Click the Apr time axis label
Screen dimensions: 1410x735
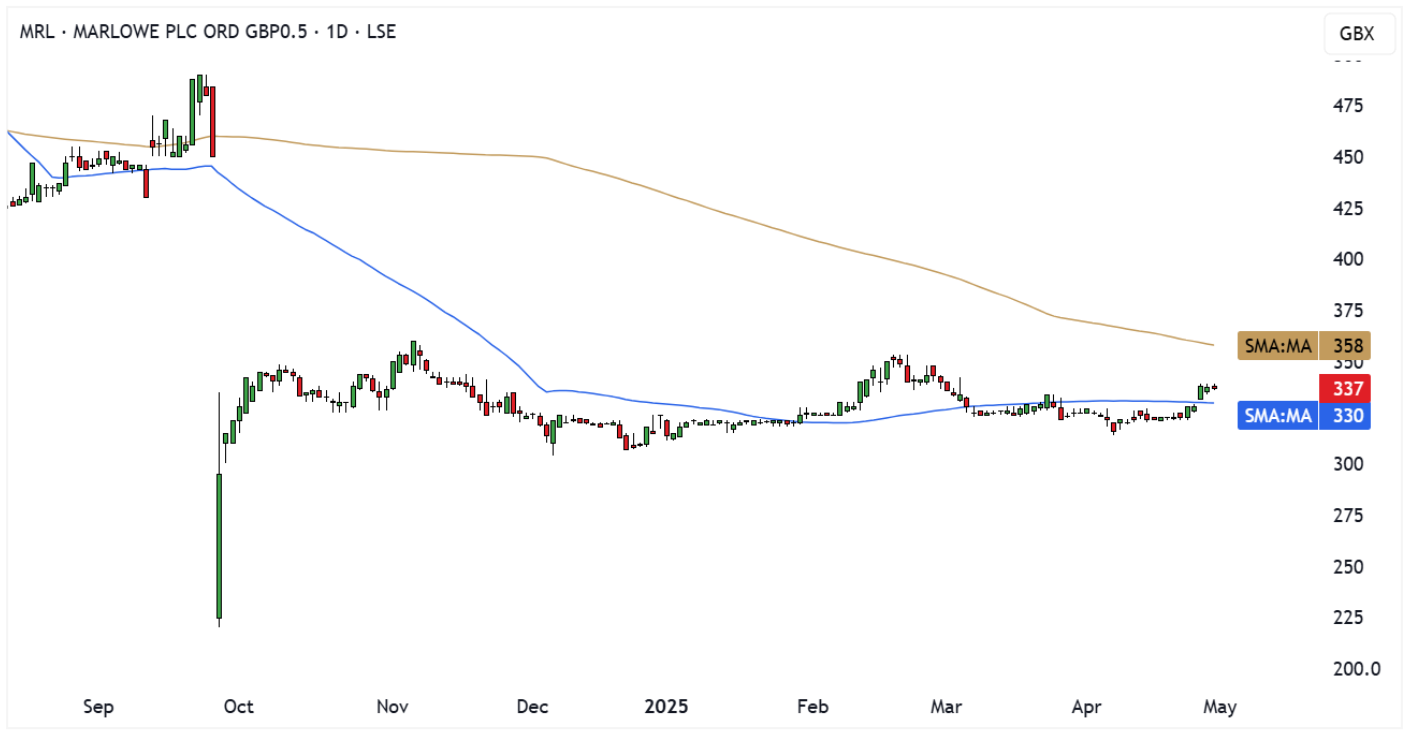[x=1086, y=707]
